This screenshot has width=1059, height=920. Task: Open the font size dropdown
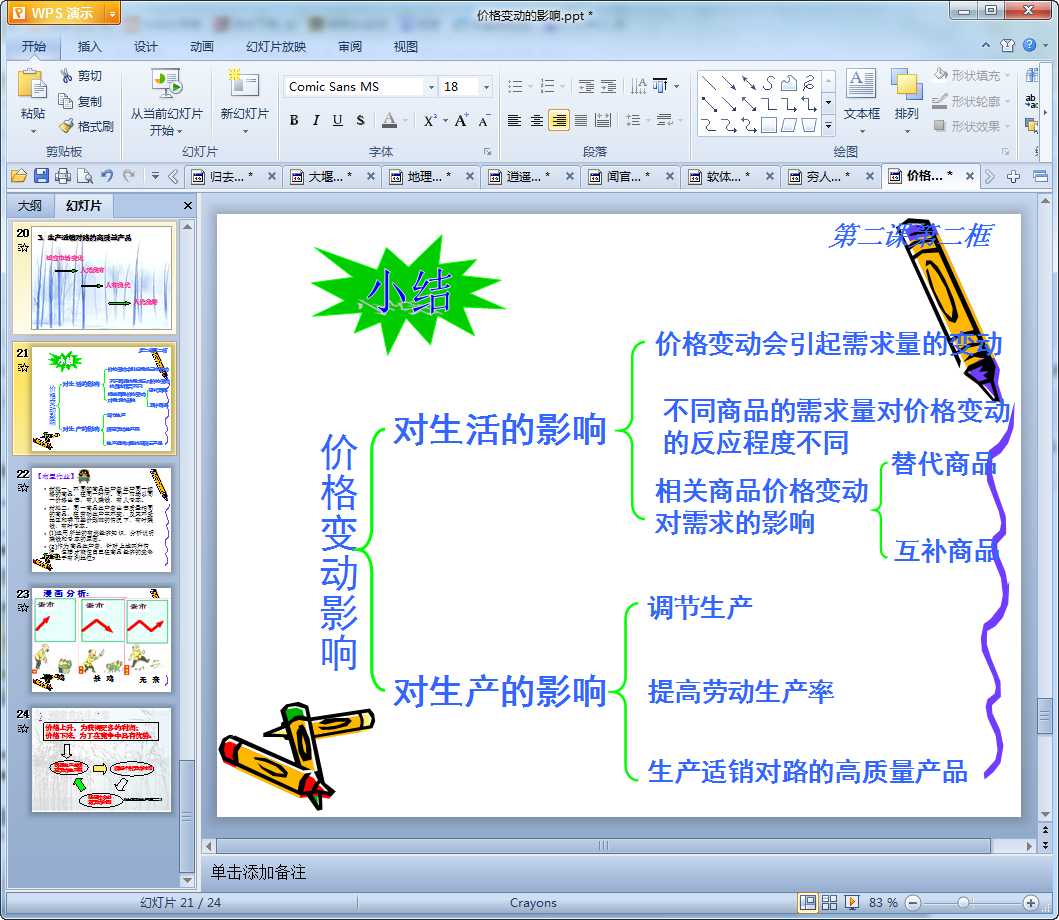(486, 86)
